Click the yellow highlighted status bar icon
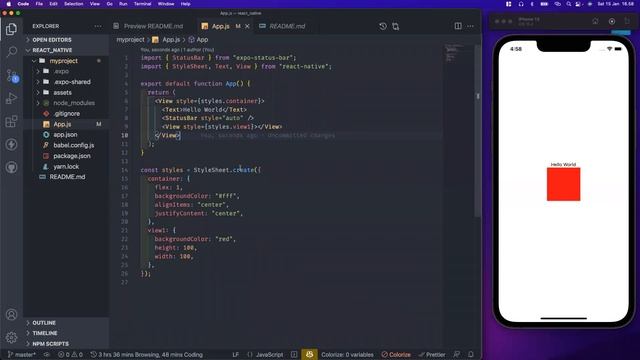Screen dimensions: 640x360 (x=309, y=354)
